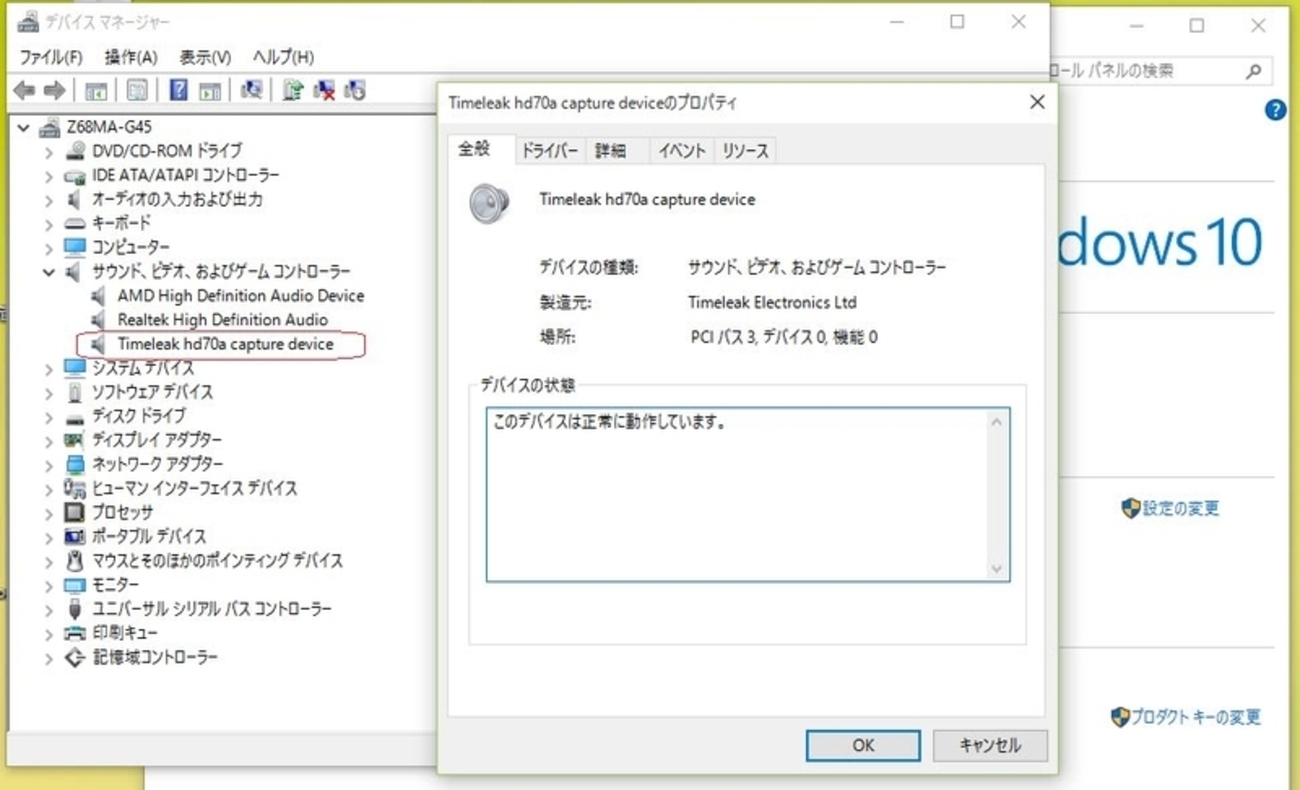Open the 表示(V) menu
This screenshot has width=1300, height=790.
(x=205, y=57)
